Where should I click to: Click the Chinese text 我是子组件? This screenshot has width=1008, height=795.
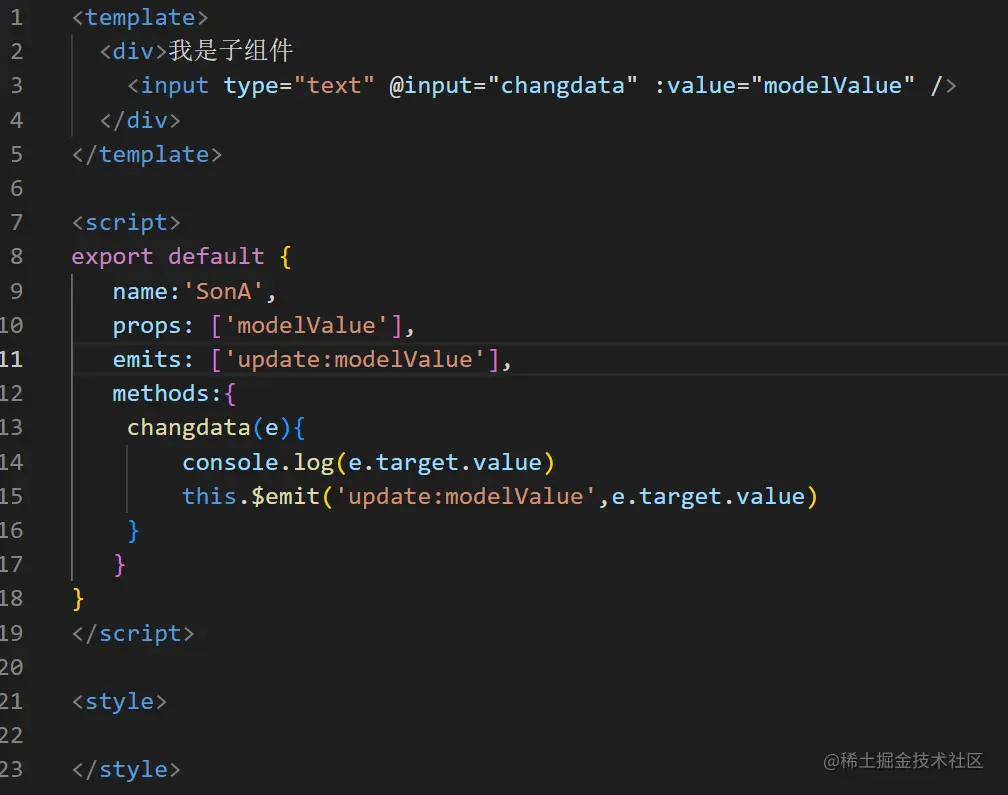[x=231, y=51]
